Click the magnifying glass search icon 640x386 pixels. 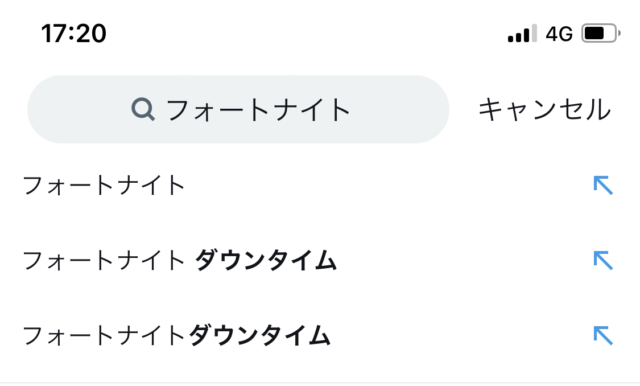coord(143,109)
